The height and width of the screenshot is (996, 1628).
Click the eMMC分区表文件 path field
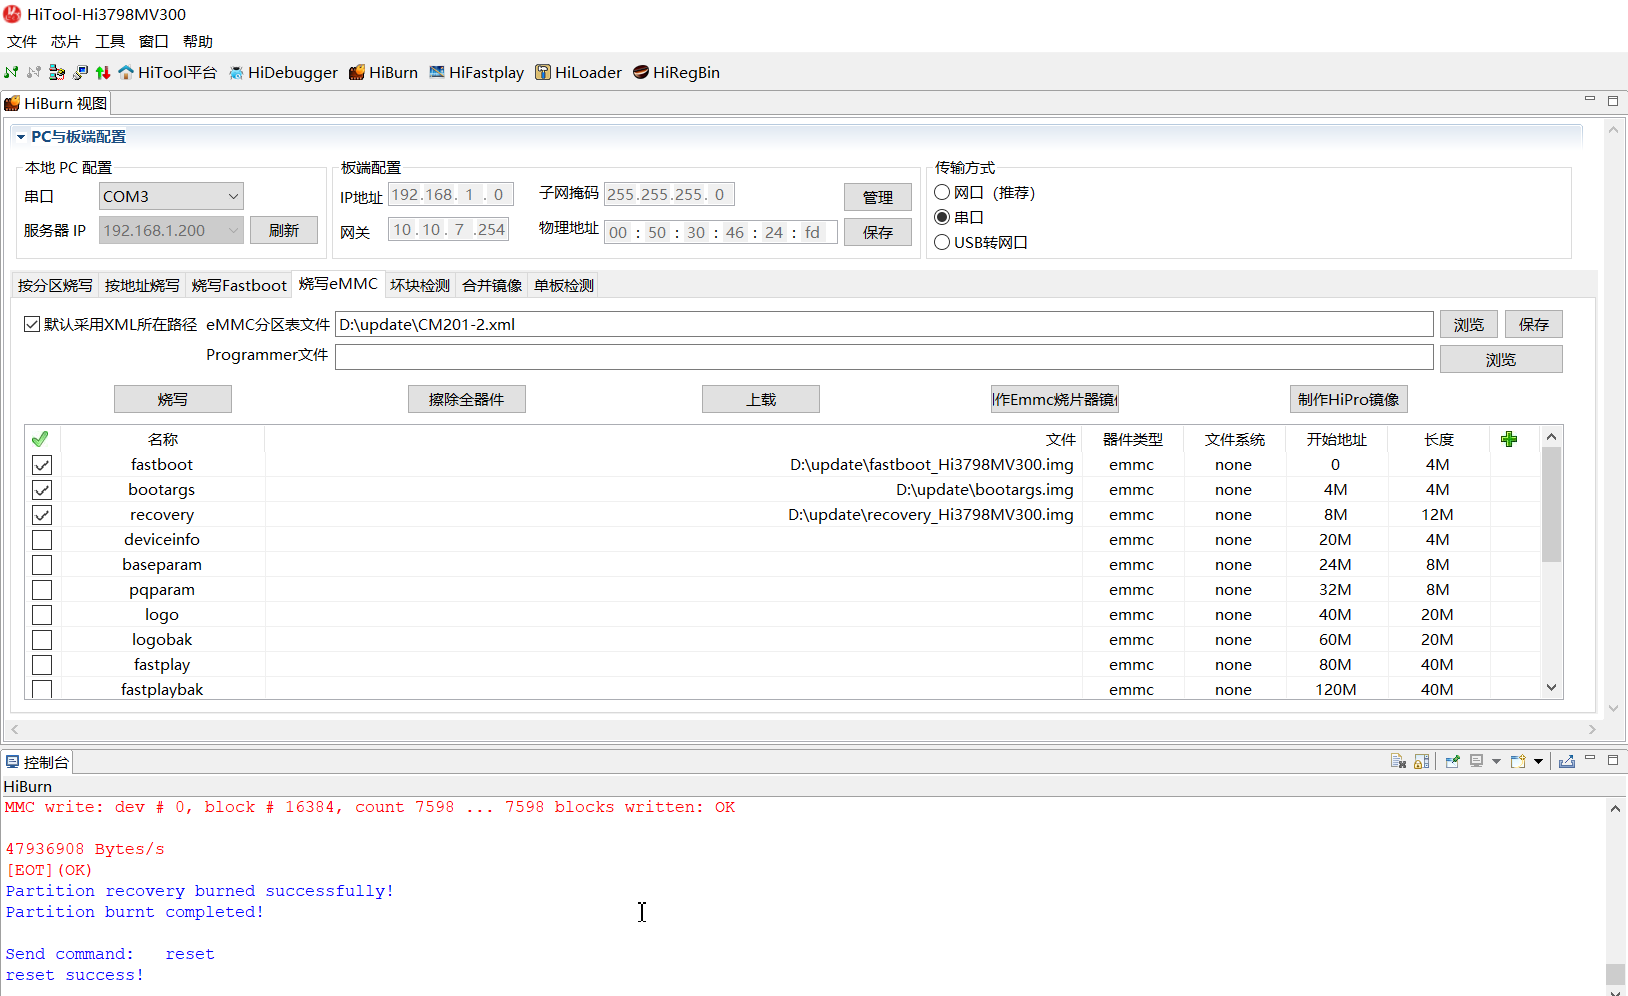[884, 324]
